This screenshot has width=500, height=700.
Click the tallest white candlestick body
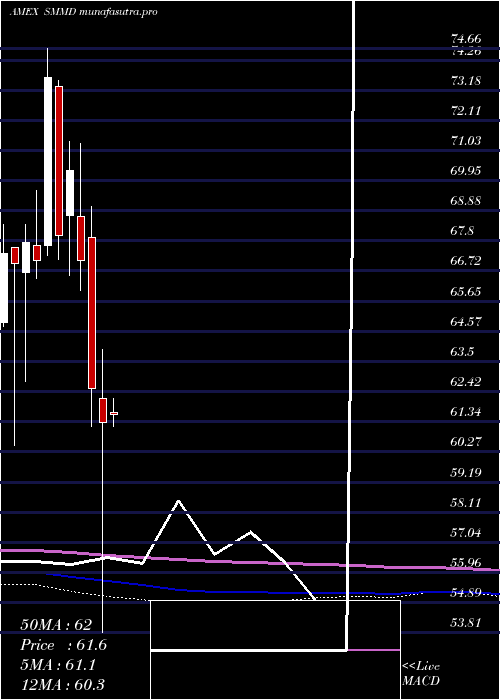48,161
